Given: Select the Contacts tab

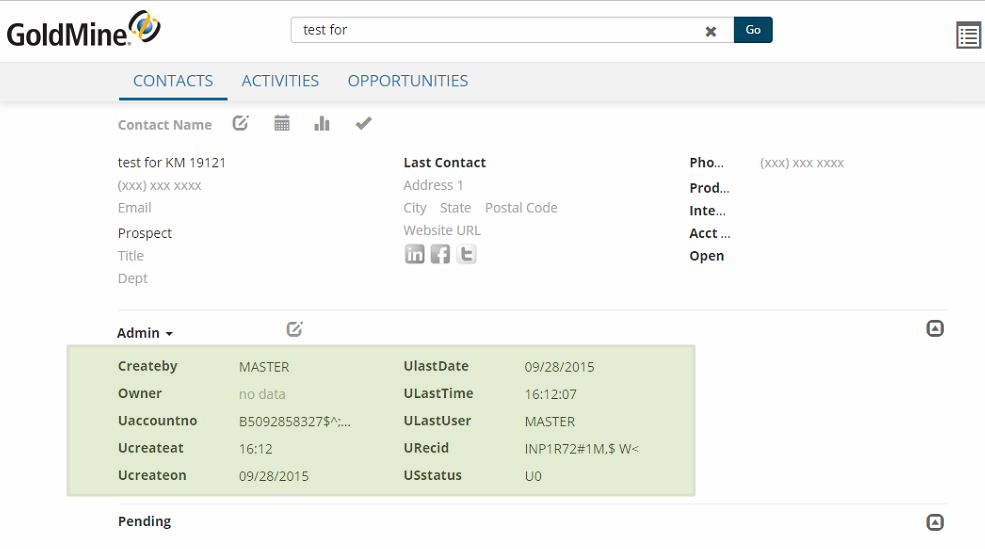Looking at the screenshot, I should pos(173,81).
